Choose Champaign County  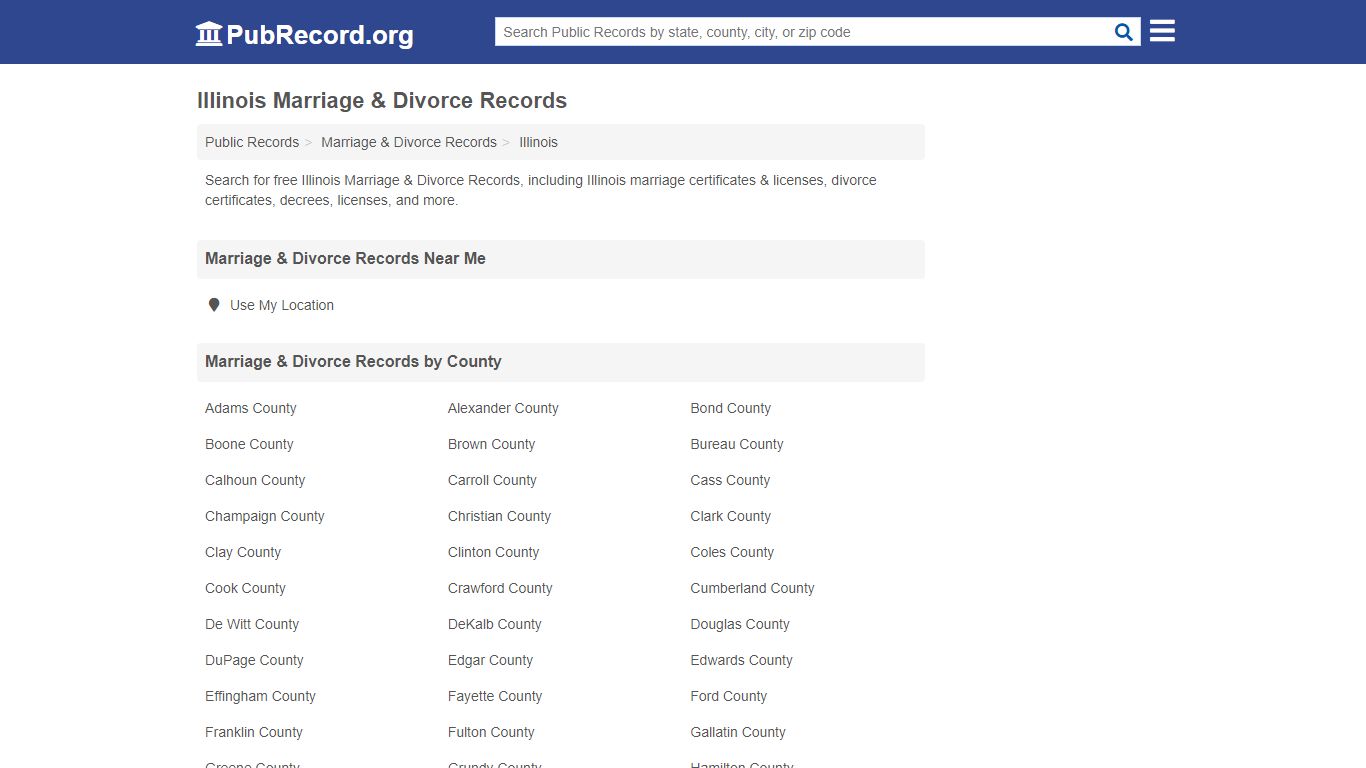(x=265, y=516)
